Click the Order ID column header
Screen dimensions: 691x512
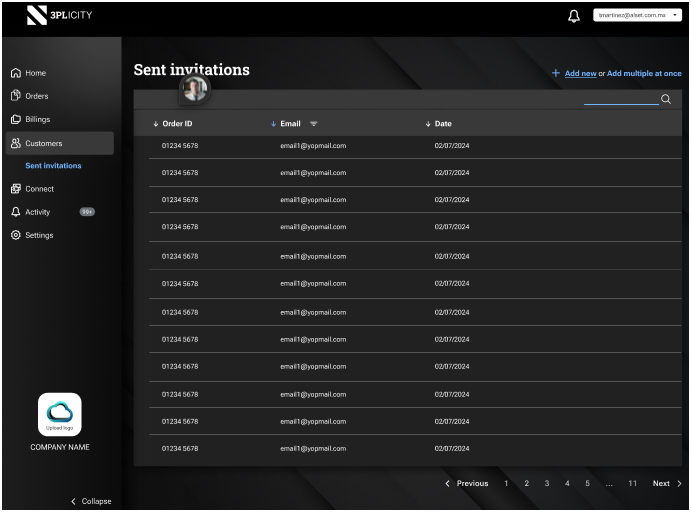[x=177, y=124]
